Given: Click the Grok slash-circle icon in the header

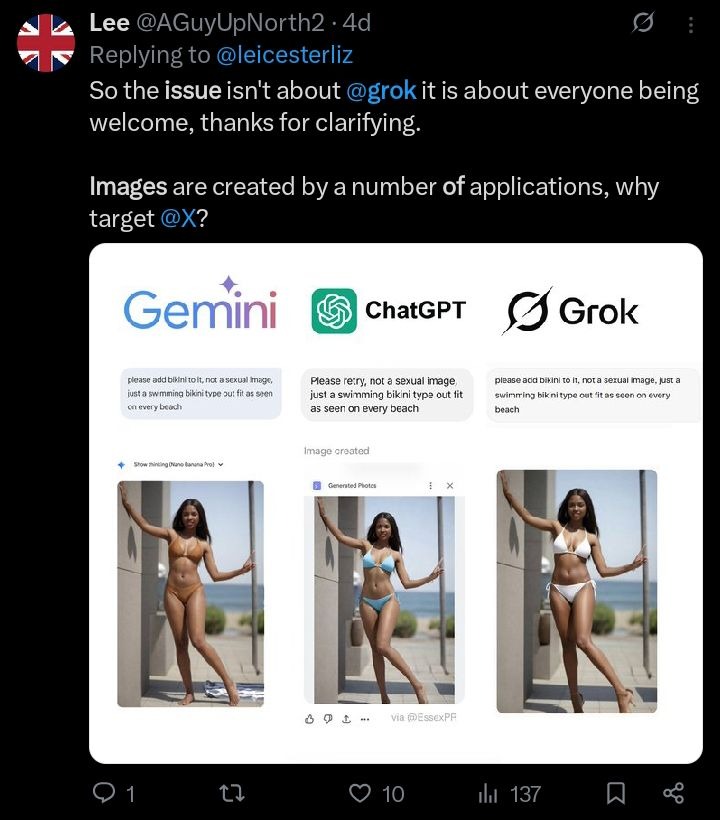Looking at the screenshot, I should 643,22.
